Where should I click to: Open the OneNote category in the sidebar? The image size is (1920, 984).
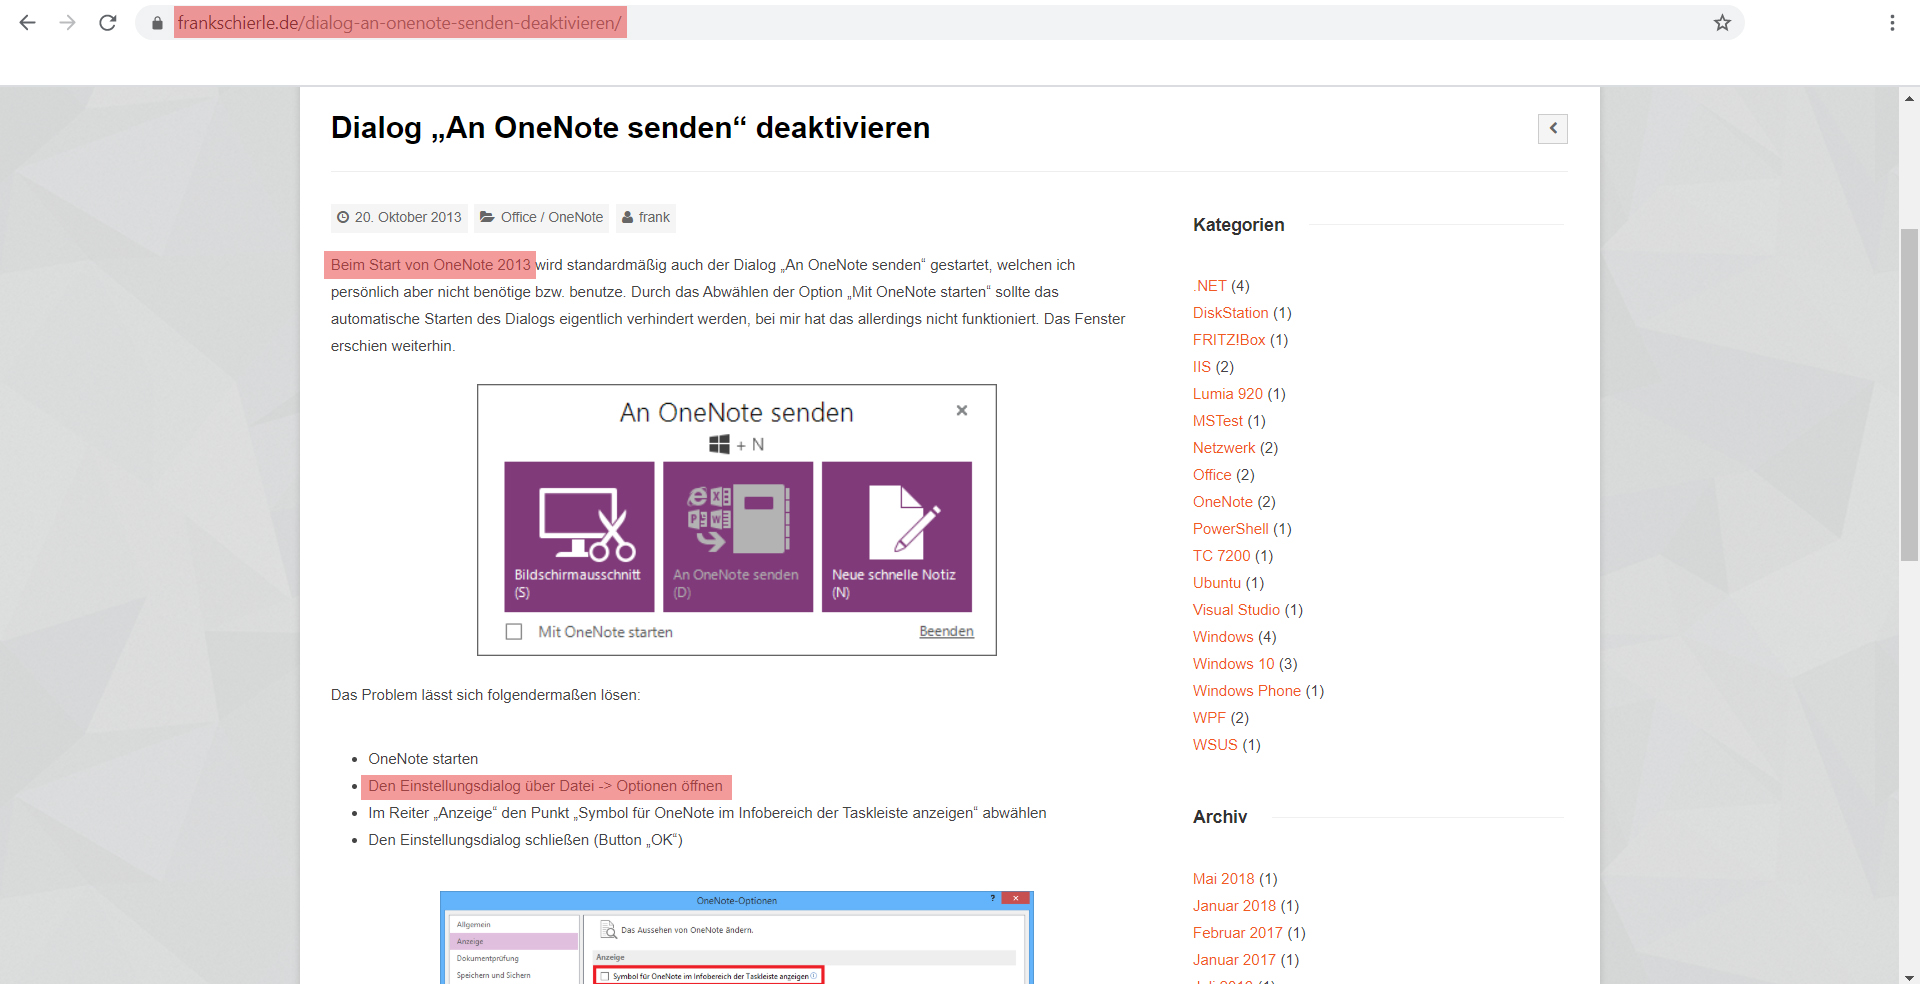point(1223,502)
